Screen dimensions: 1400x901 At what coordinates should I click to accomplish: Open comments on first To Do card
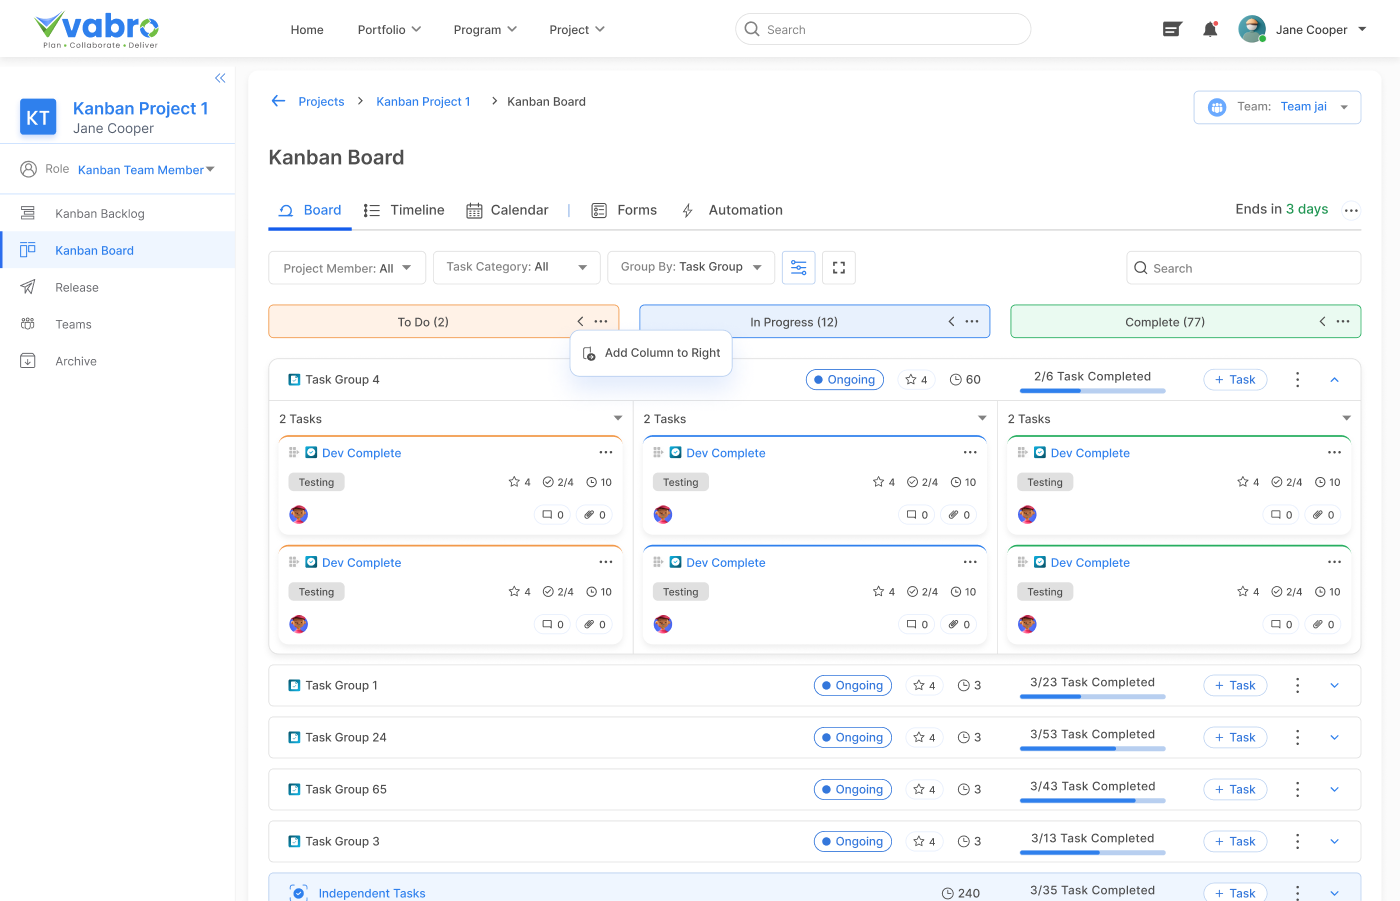tap(553, 515)
